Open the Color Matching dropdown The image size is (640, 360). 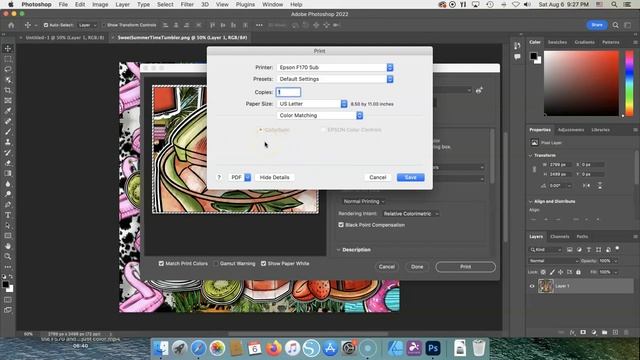[320, 116]
